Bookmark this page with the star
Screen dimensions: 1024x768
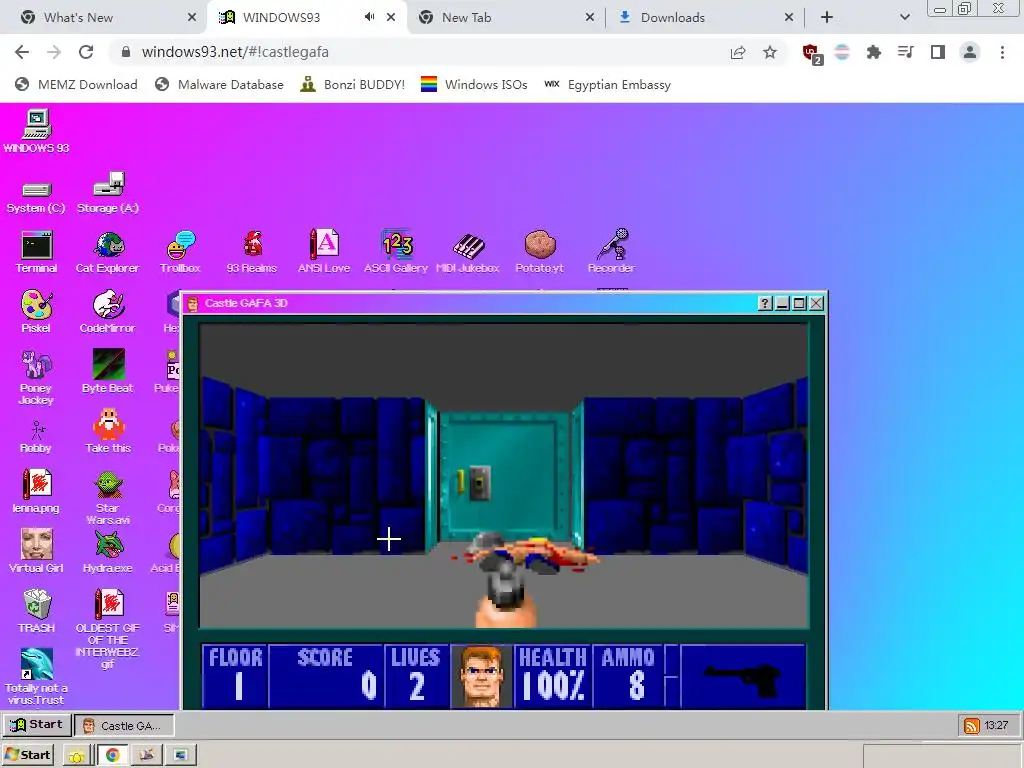coord(770,52)
